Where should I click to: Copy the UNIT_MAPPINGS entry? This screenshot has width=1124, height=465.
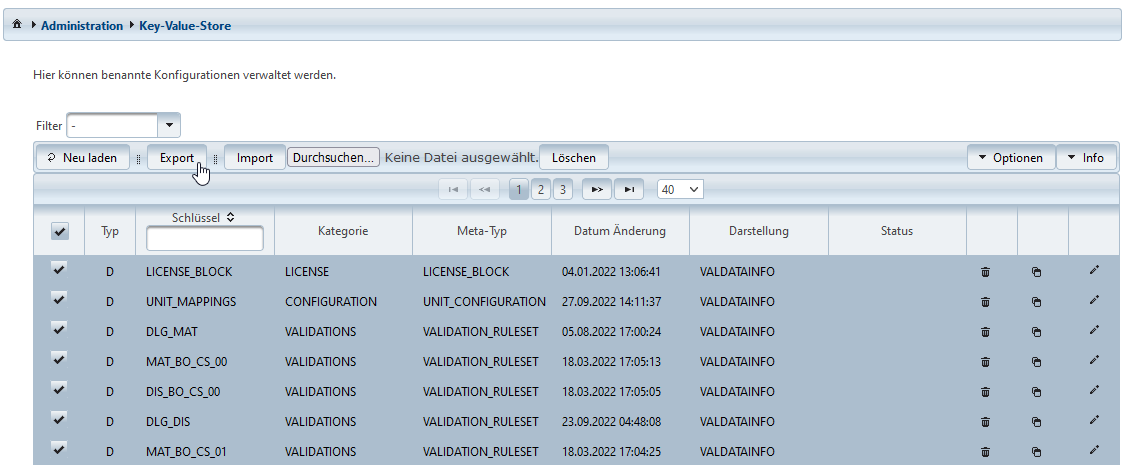(1036, 302)
